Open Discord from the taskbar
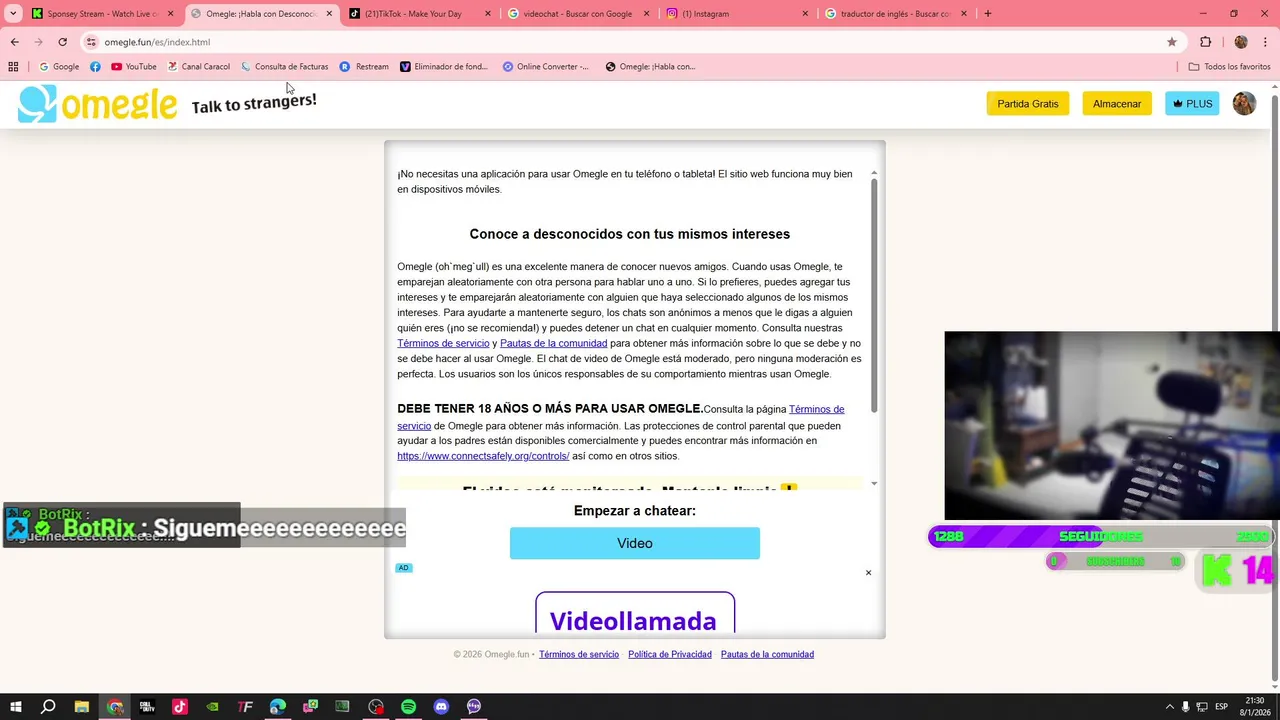Image resolution: width=1280 pixels, height=720 pixels. pyautogui.click(x=441, y=707)
